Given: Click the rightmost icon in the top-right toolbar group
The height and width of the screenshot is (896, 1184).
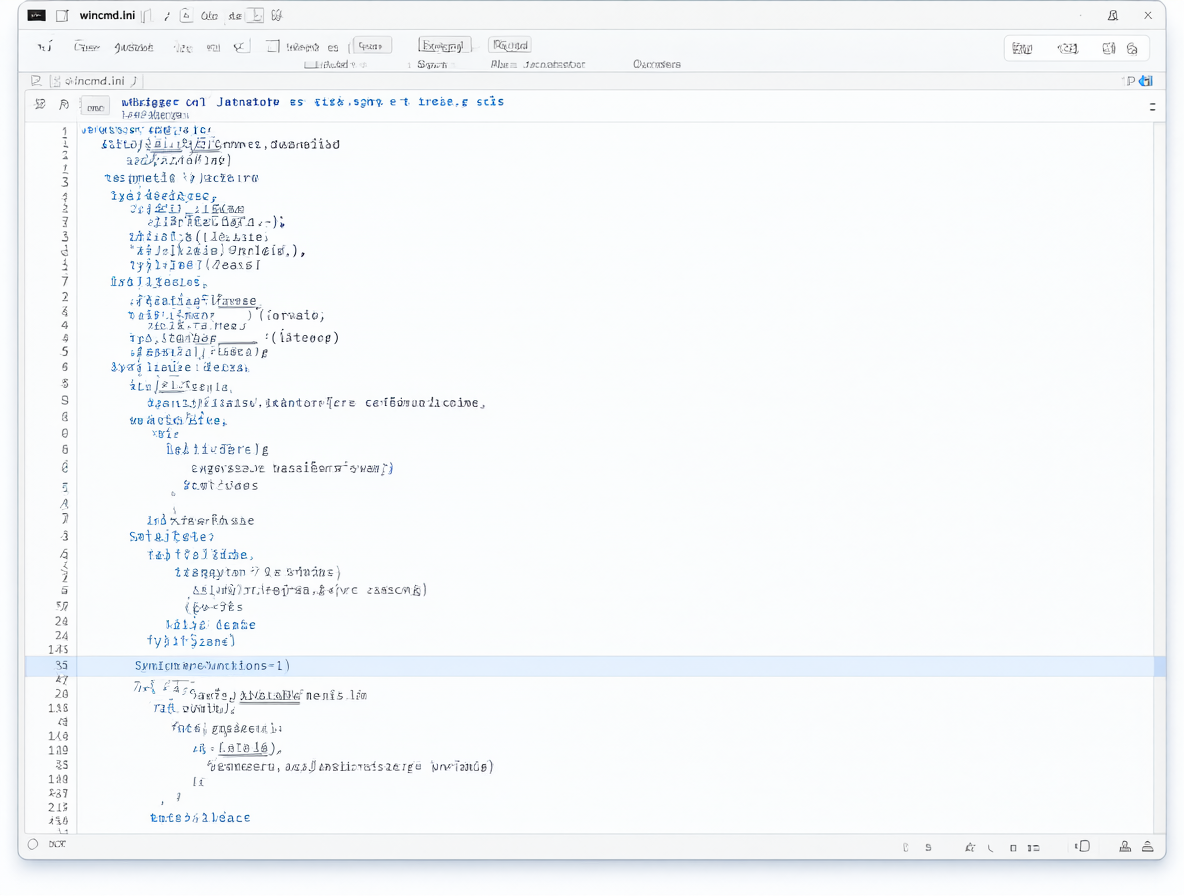Looking at the screenshot, I should pos(1132,48).
